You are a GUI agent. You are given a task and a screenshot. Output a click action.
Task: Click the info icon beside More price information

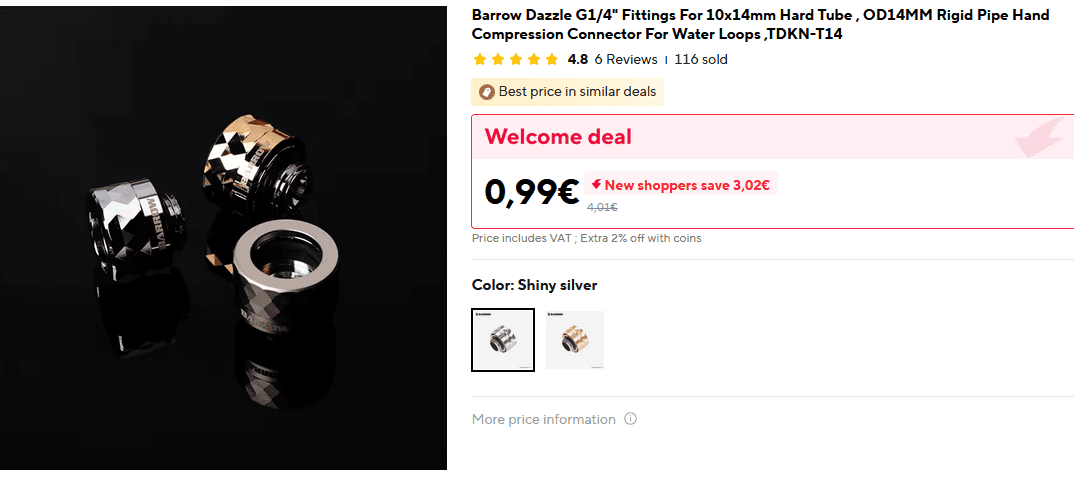pos(631,419)
